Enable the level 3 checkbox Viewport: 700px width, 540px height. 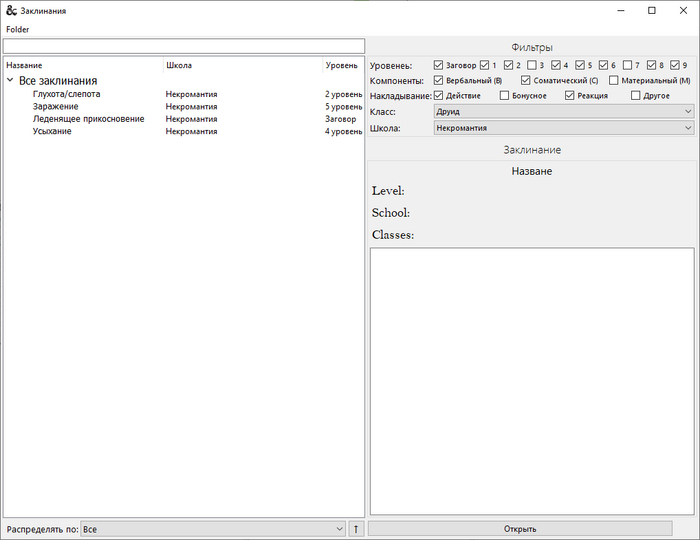[533, 65]
